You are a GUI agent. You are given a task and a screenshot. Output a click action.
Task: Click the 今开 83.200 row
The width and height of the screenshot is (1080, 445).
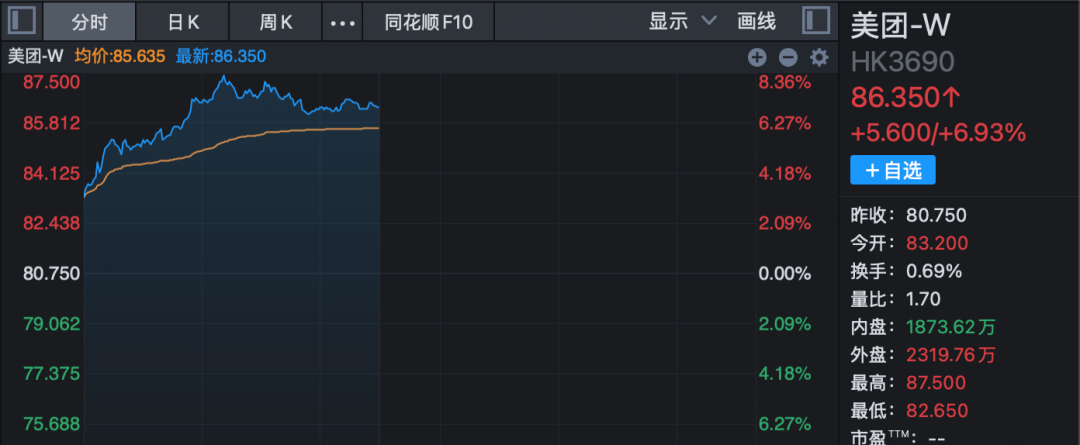click(x=909, y=243)
